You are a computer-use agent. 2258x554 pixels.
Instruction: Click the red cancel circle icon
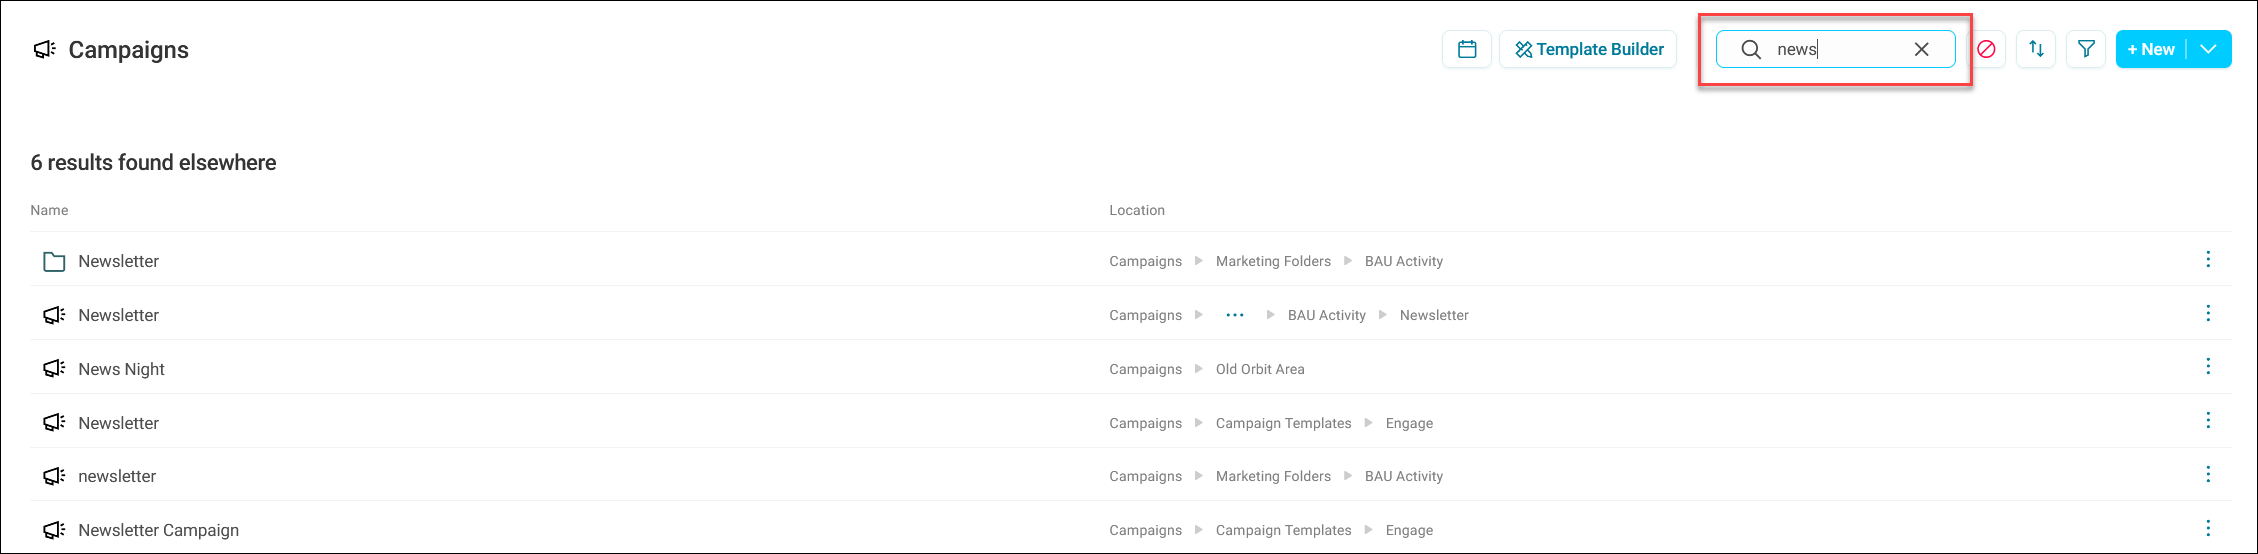pos(1986,49)
